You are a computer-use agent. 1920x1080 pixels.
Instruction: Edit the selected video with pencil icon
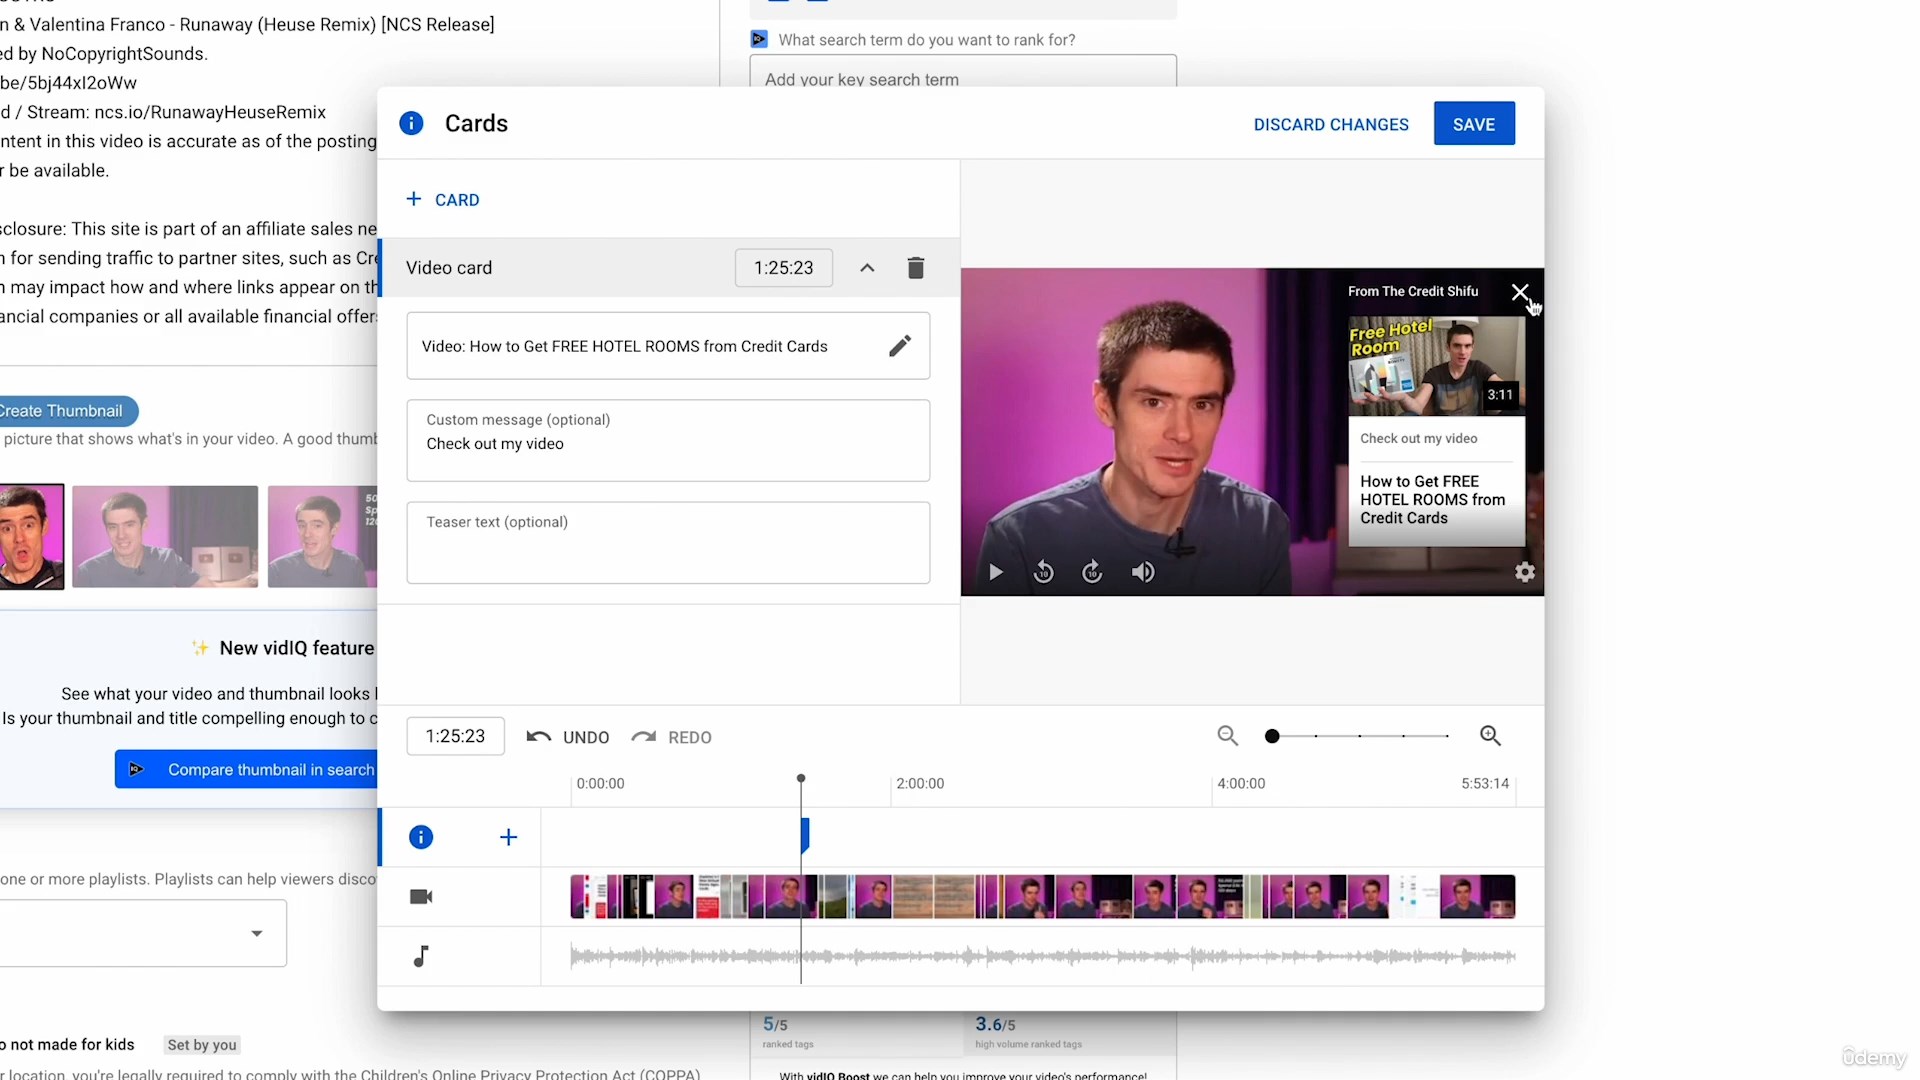point(899,346)
